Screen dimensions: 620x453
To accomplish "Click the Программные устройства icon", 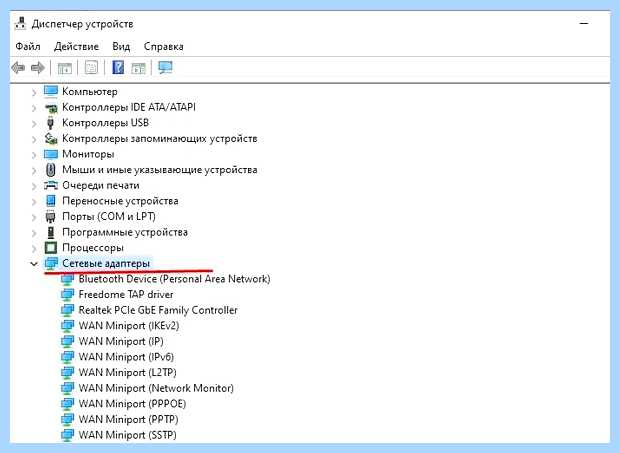I will pos(51,232).
